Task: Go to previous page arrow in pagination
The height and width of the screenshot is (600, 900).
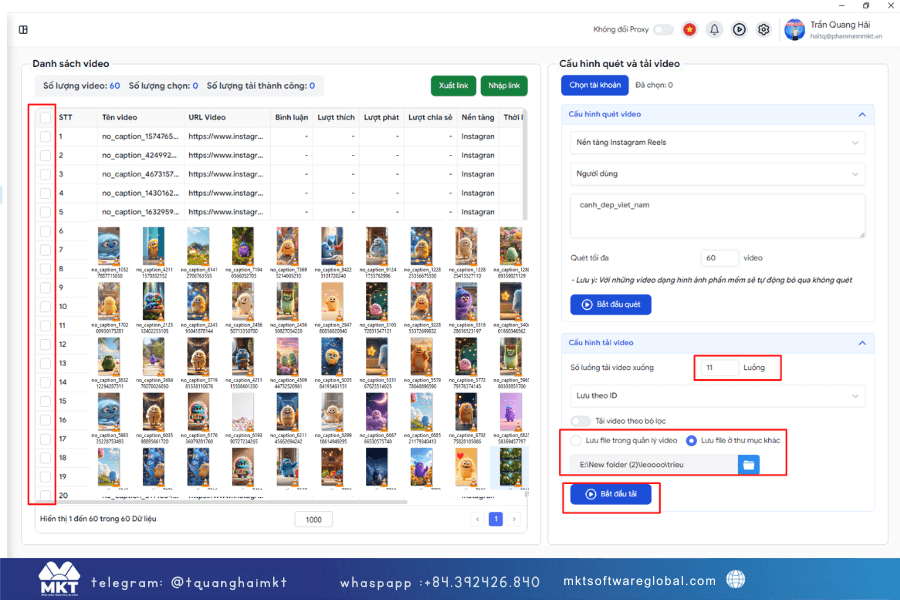Action: 478,519
